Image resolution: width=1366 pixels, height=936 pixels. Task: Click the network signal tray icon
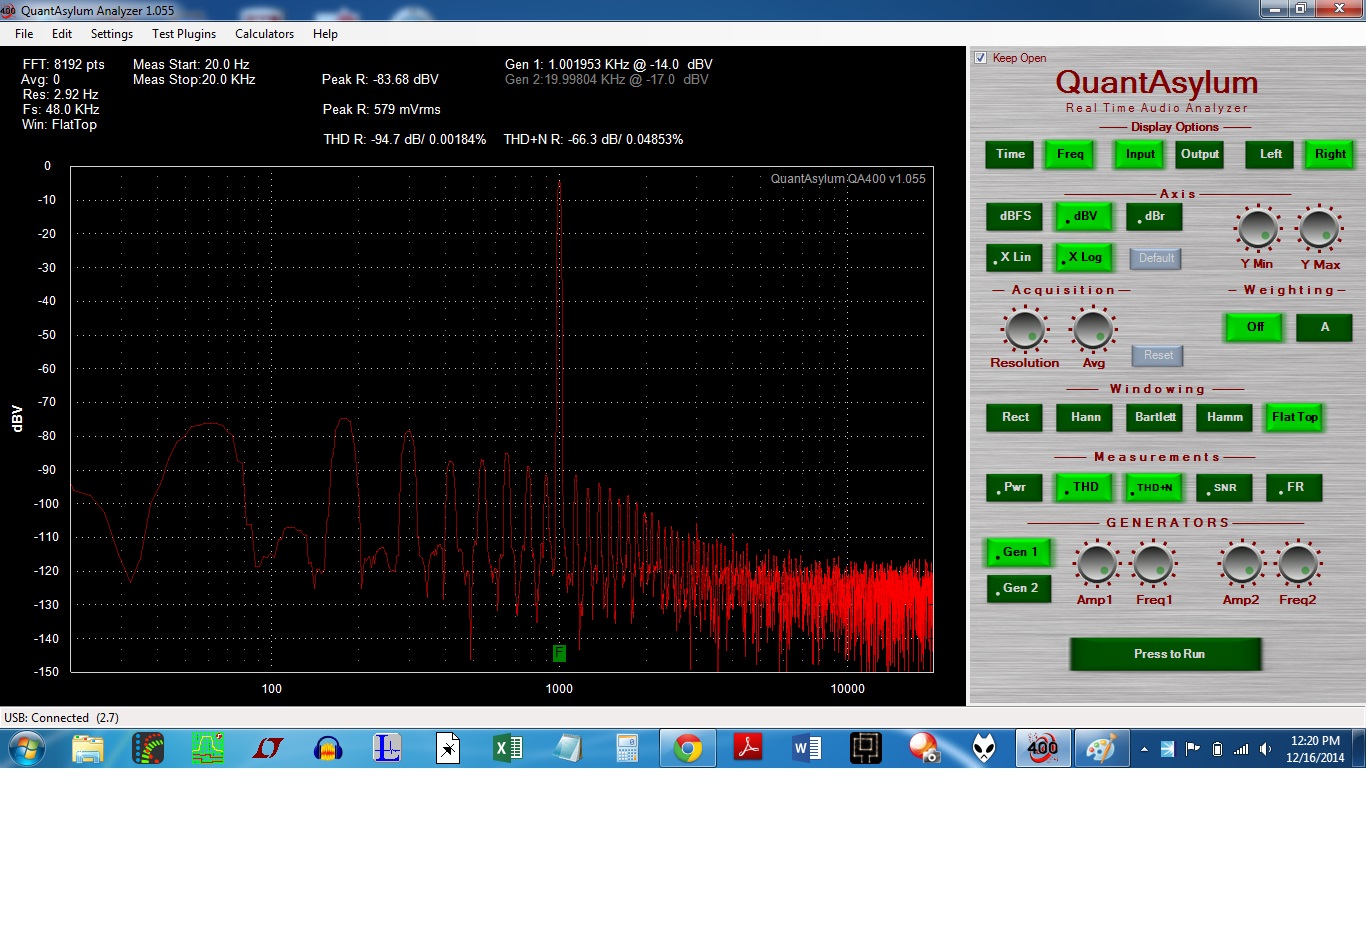tap(1241, 749)
